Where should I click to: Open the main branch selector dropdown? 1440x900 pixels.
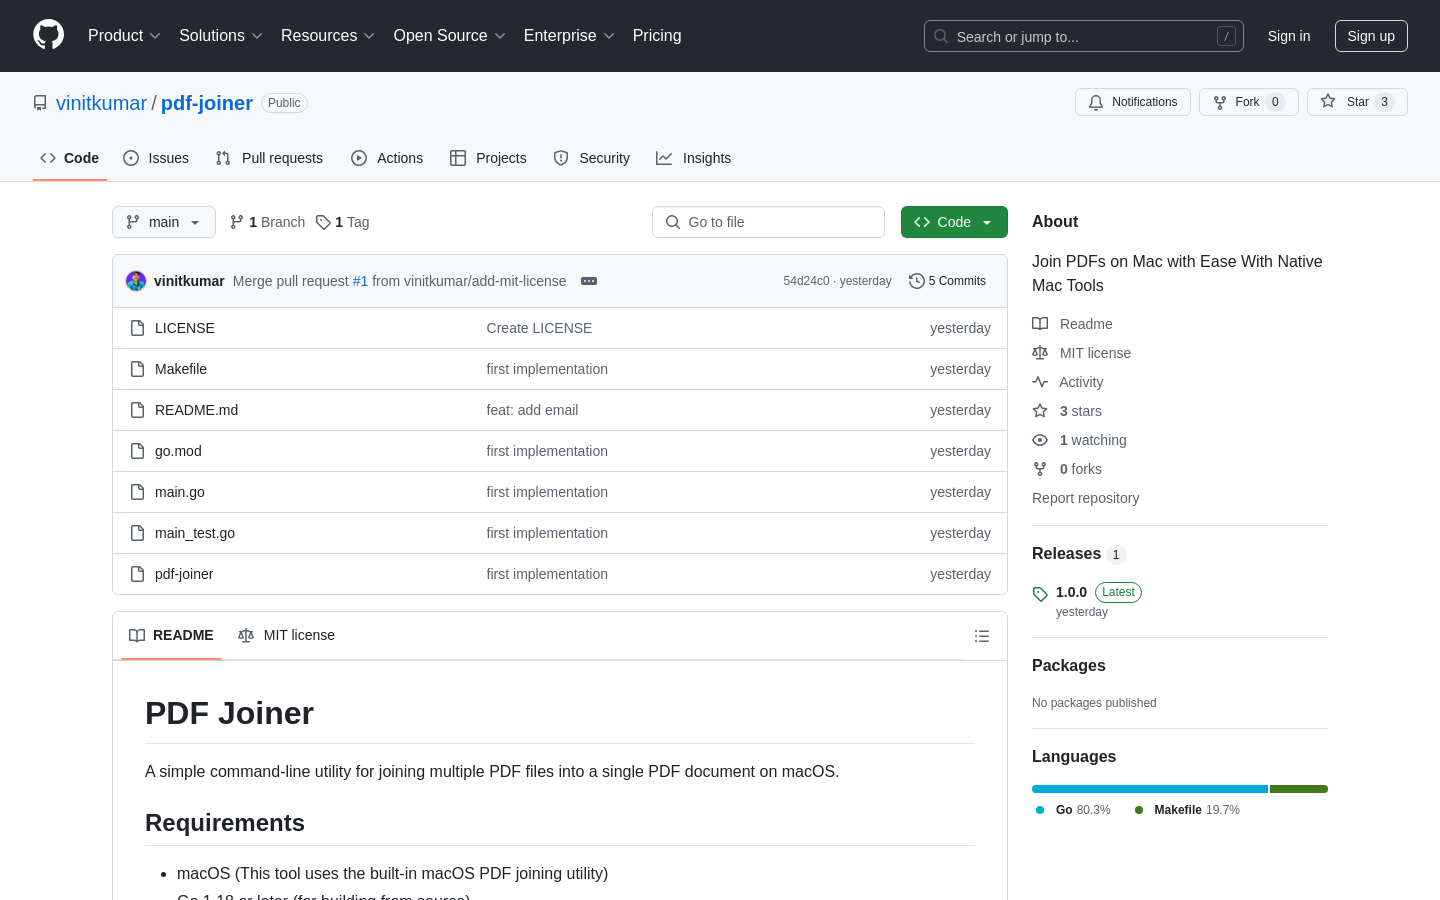pos(164,222)
